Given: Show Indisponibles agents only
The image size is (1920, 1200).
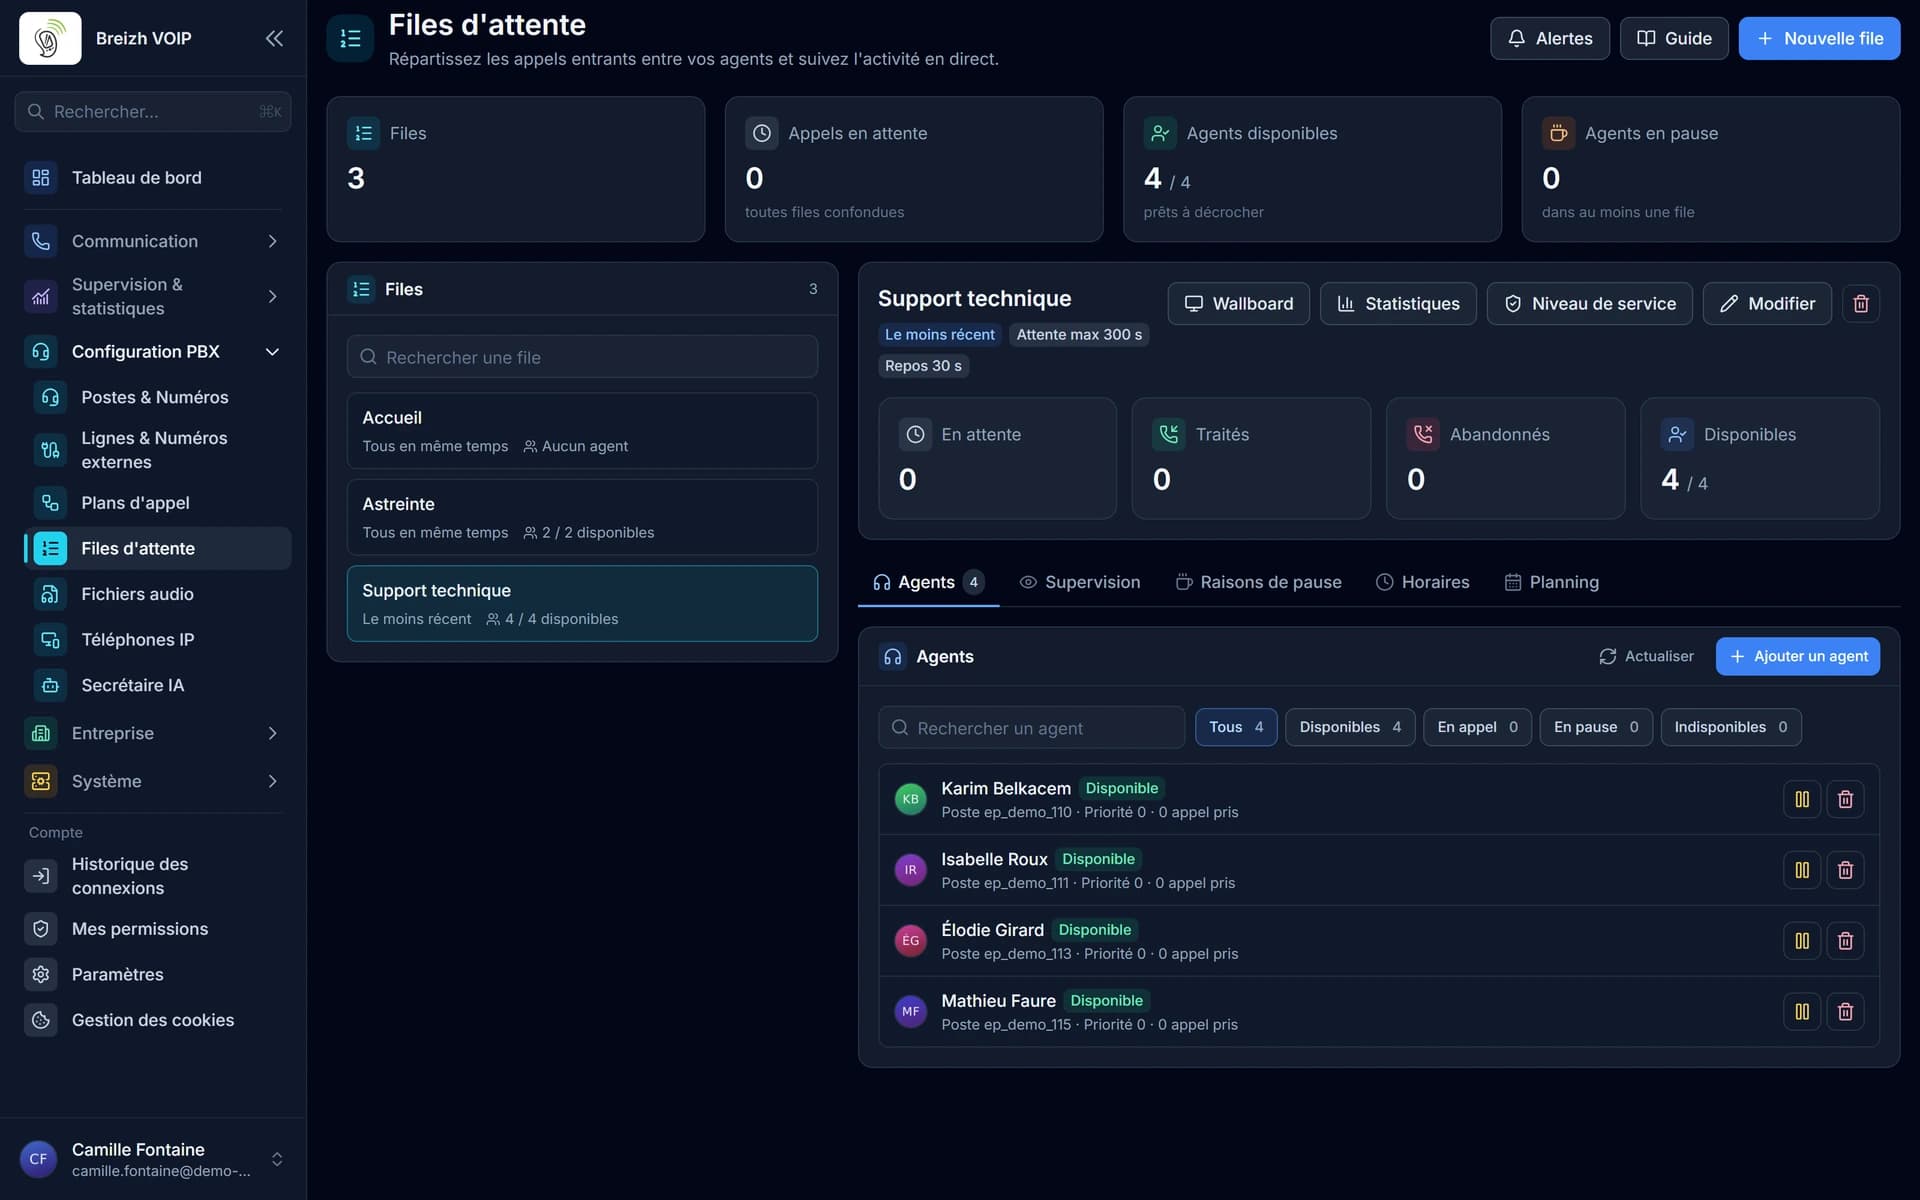Looking at the screenshot, I should point(1730,727).
